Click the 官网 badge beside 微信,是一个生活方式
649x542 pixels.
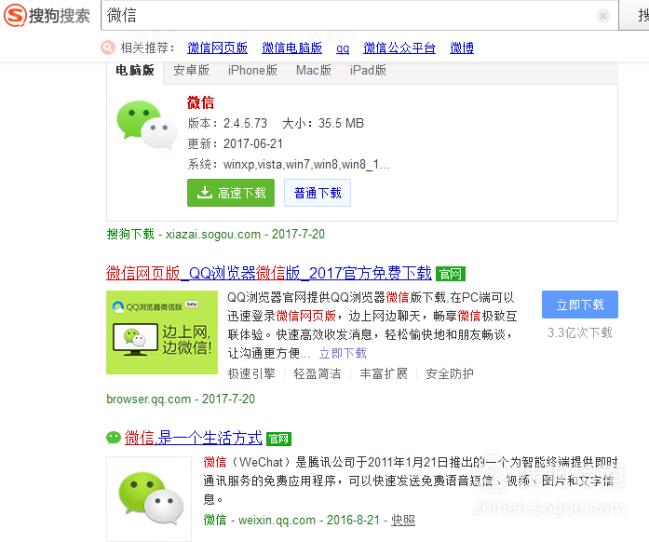point(279,438)
